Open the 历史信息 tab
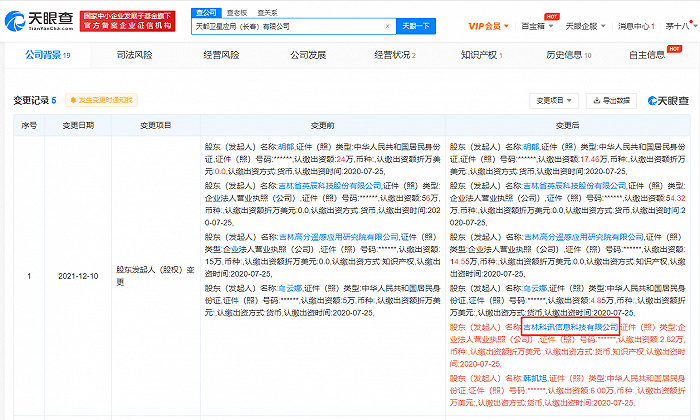The width and height of the screenshot is (700, 420). (568, 55)
